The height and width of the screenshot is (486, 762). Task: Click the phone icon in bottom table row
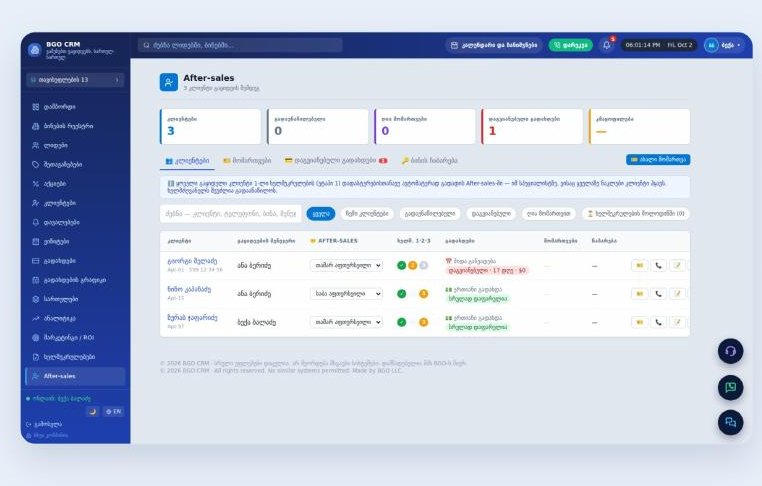pos(658,322)
